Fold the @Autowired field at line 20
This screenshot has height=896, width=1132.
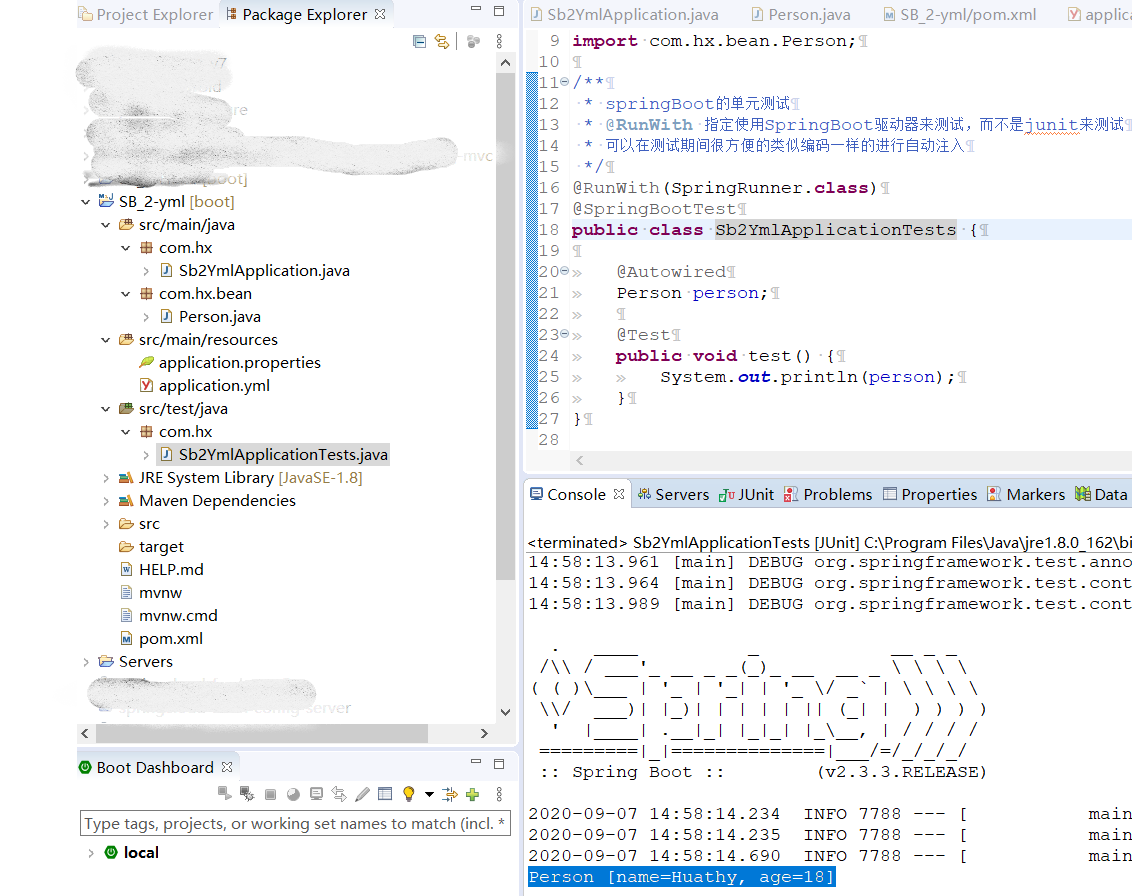565,271
